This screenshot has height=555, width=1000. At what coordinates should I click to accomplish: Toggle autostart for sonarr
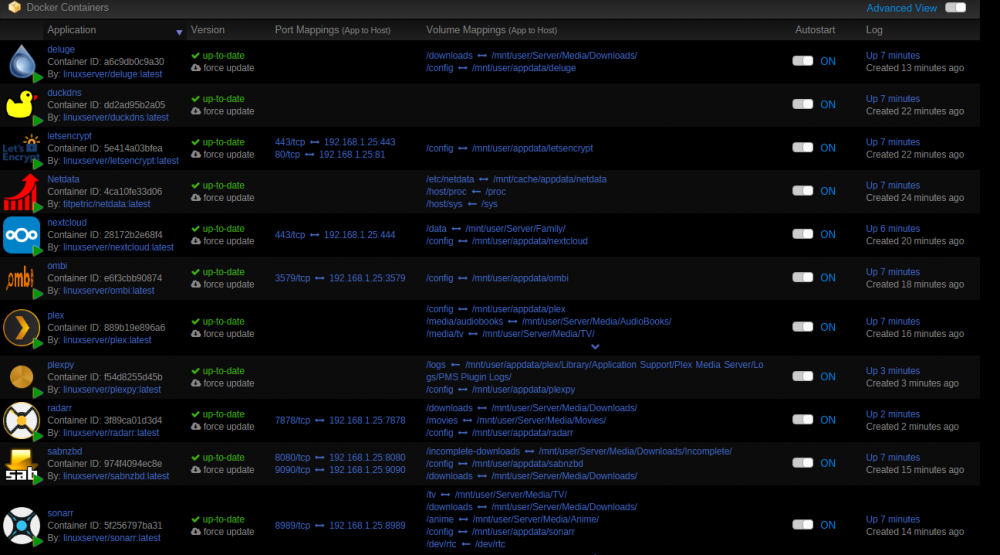point(802,526)
